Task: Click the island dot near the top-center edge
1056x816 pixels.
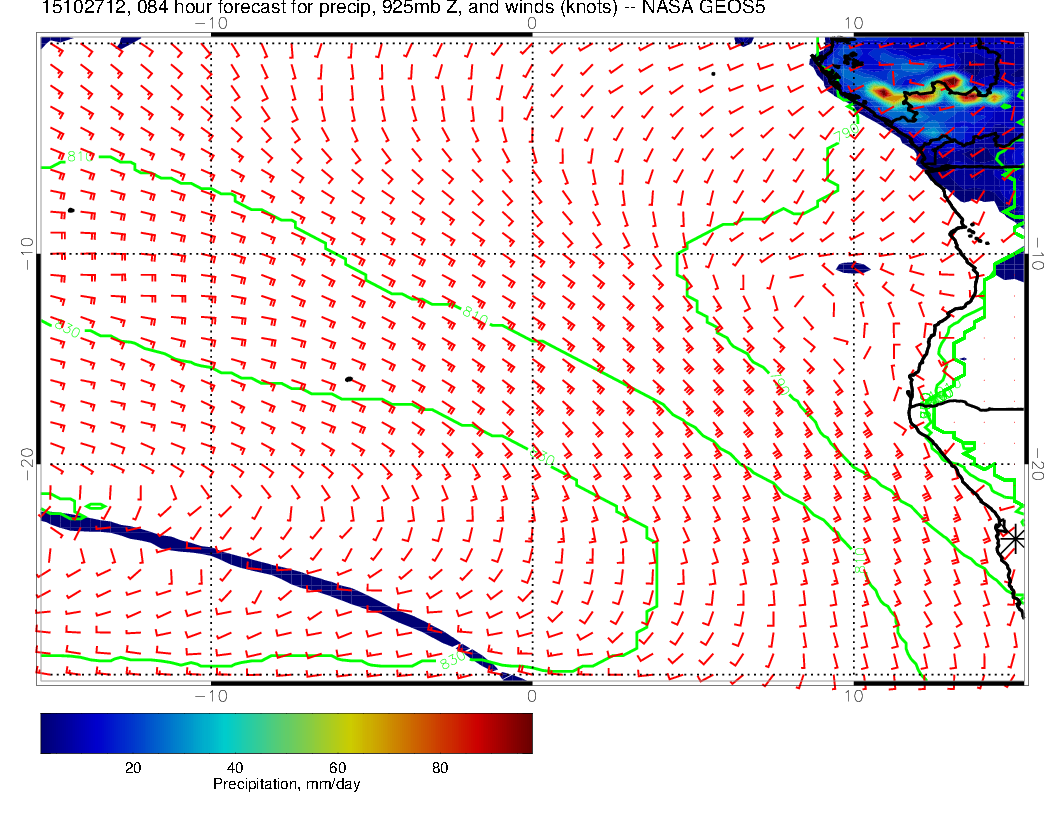Action: click(x=713, y=73)
